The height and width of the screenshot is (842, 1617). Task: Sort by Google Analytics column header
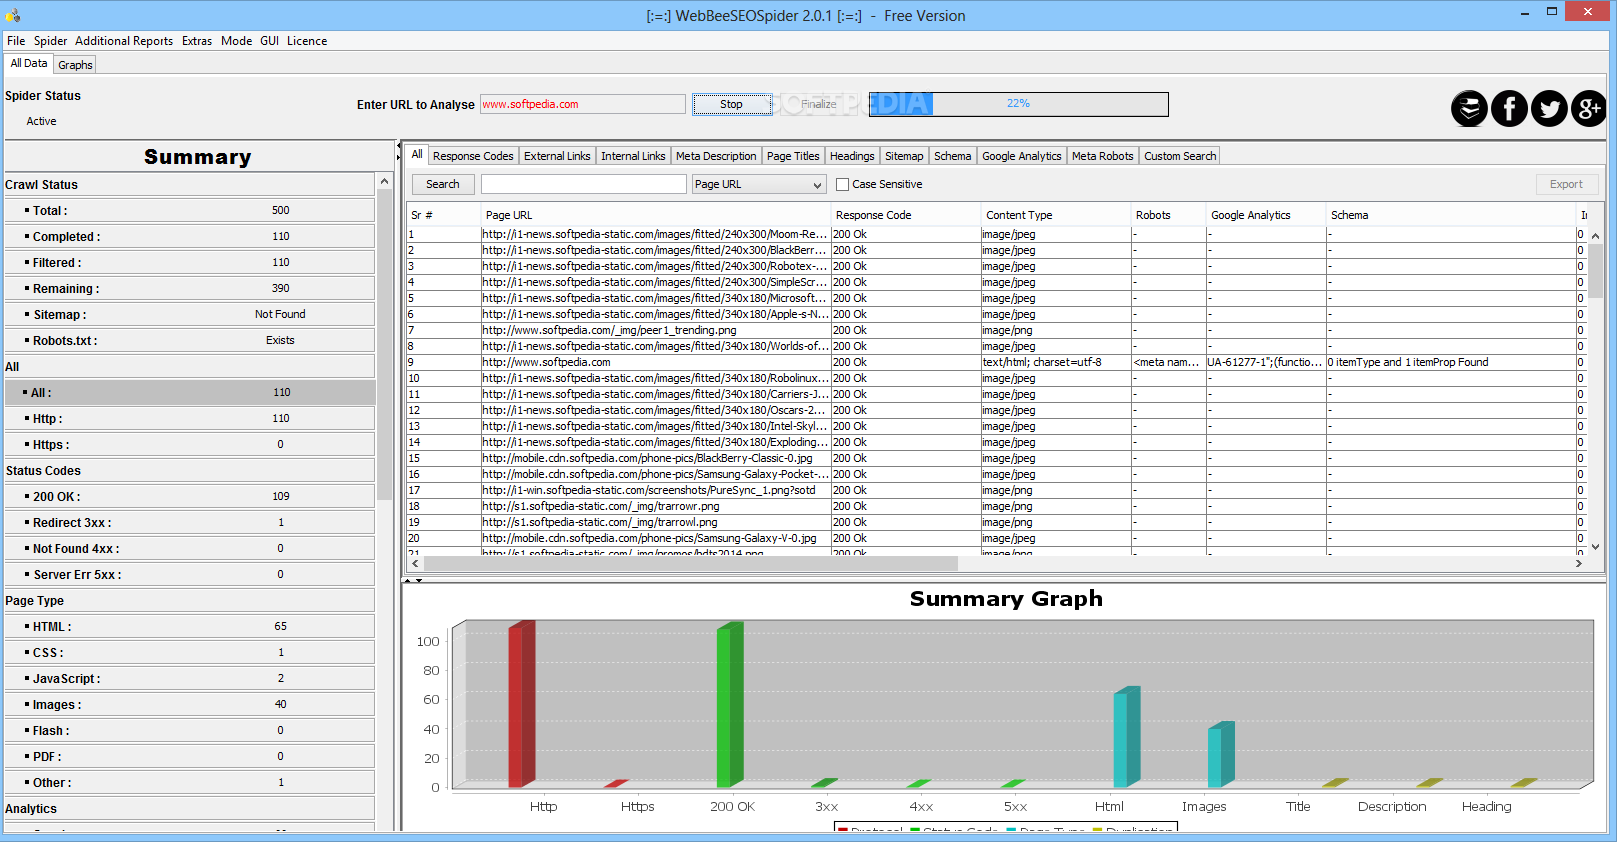[x=1266, y=215]
